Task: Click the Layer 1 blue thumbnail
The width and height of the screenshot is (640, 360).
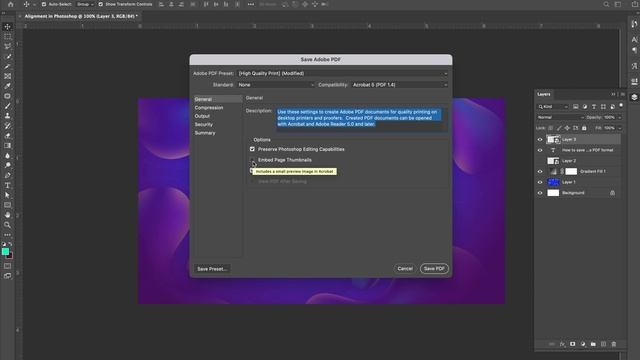Action: [x=553, y=182]
